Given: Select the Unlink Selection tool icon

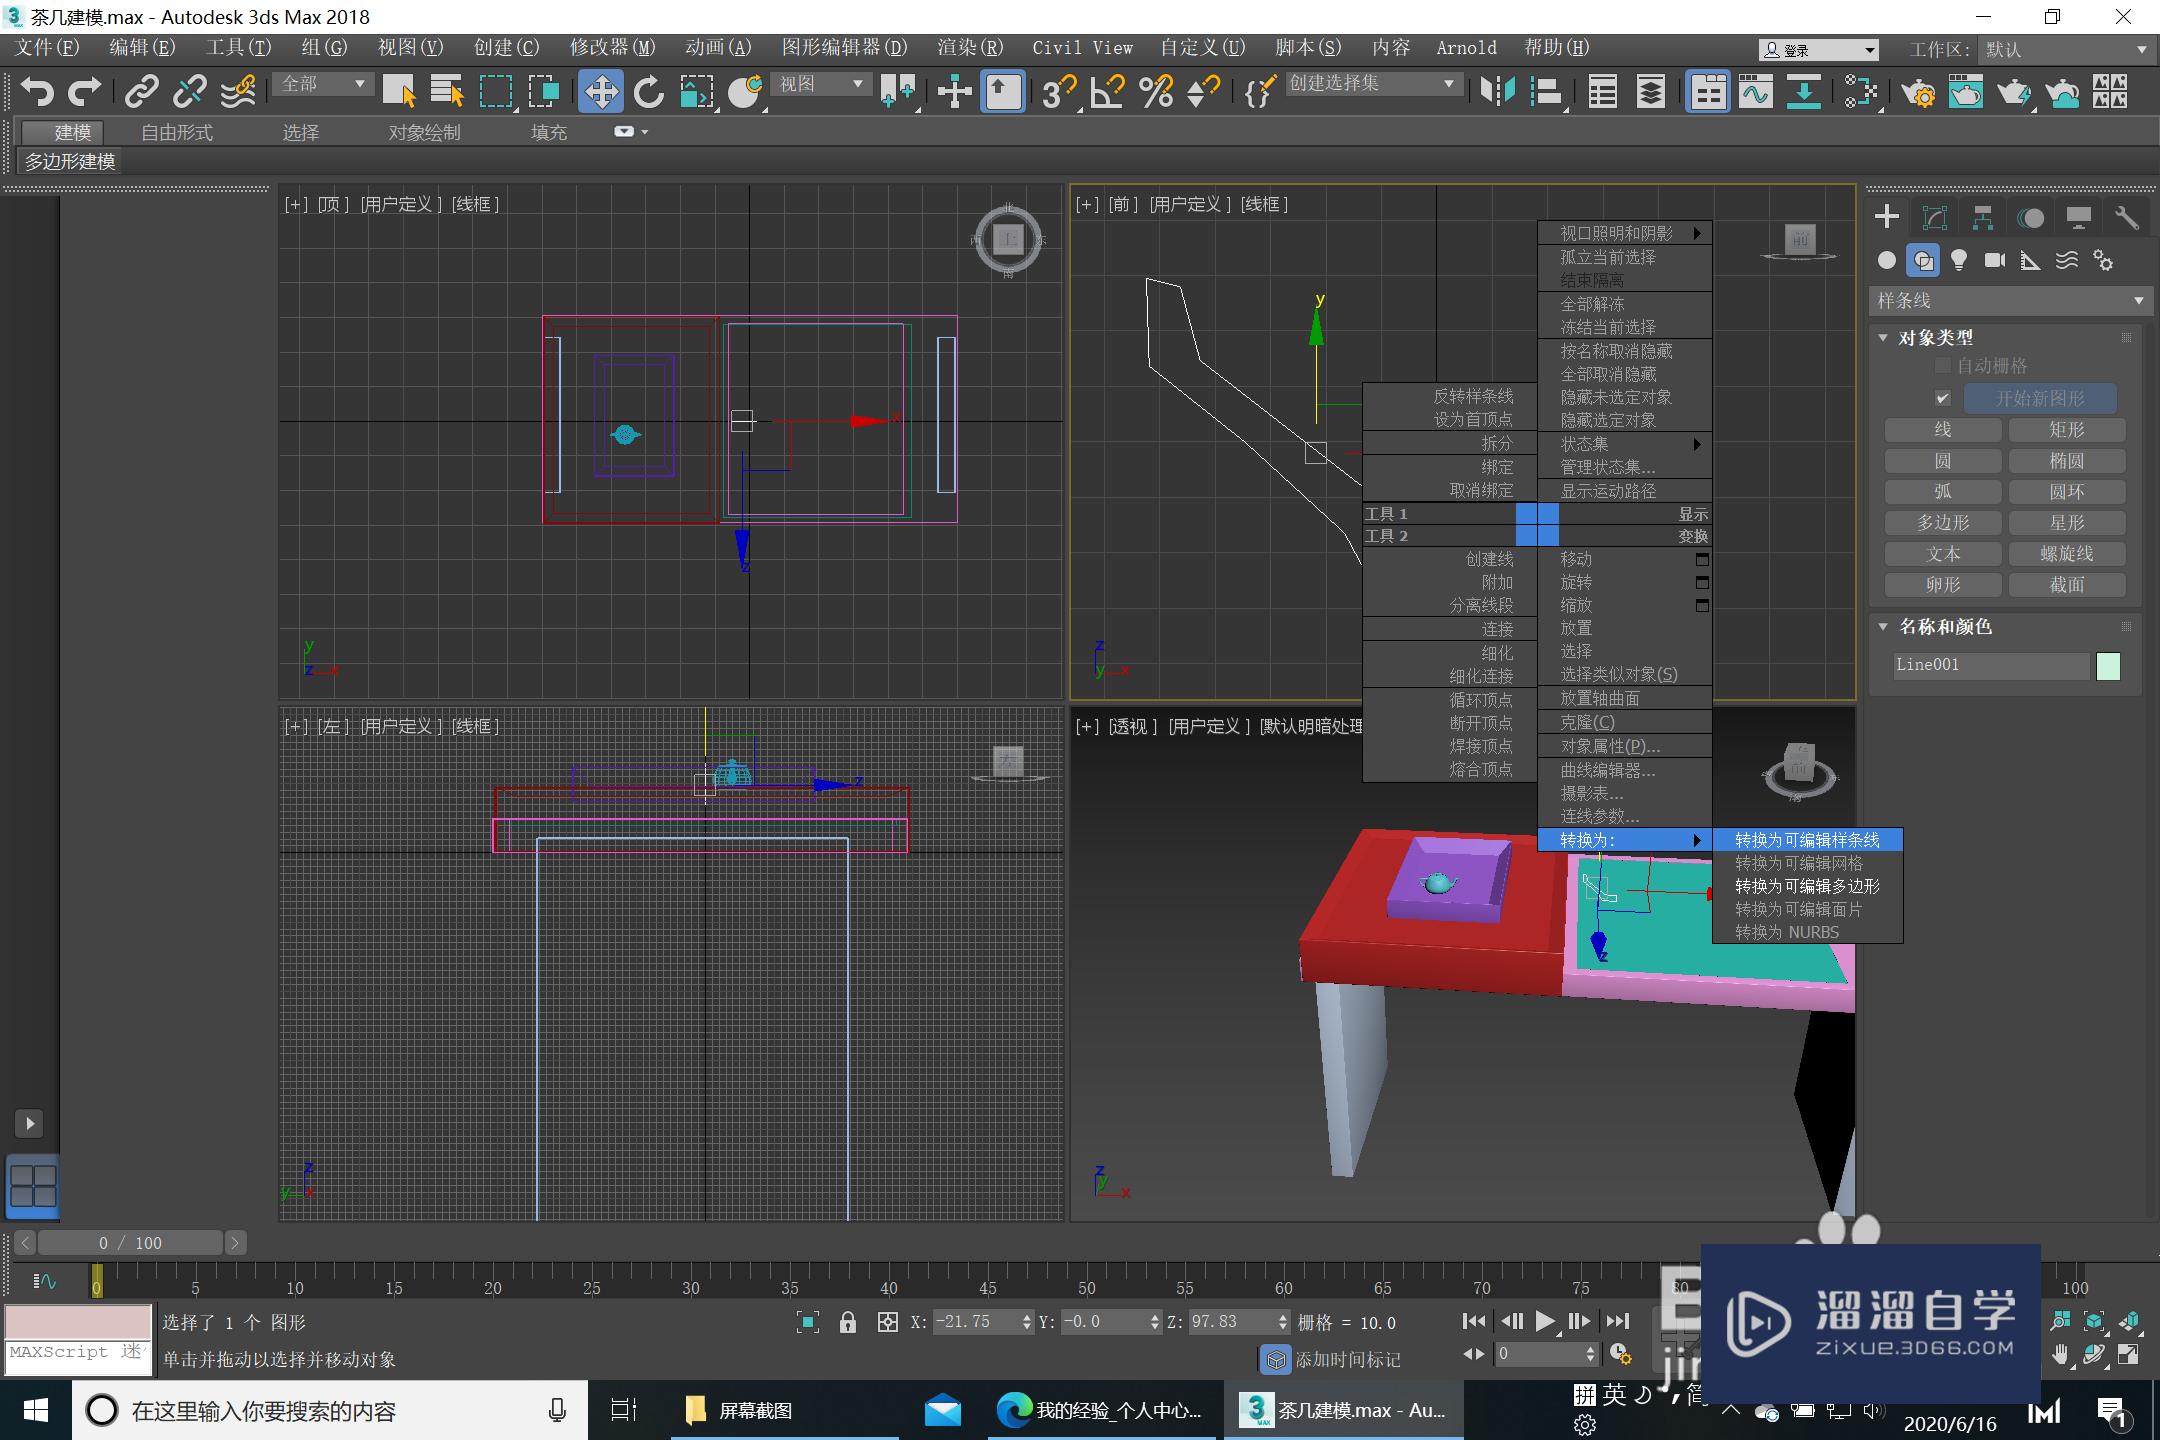Looking at the screenshot, I should [x=189, y=92].
